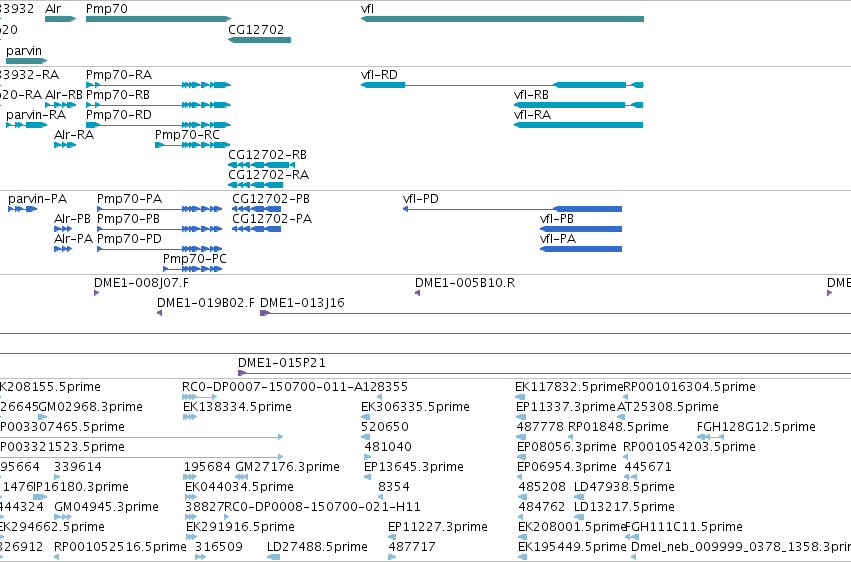Select the Pmp70 gene bar
Viewport: 851px width, 562px height.
click(158, 19)
